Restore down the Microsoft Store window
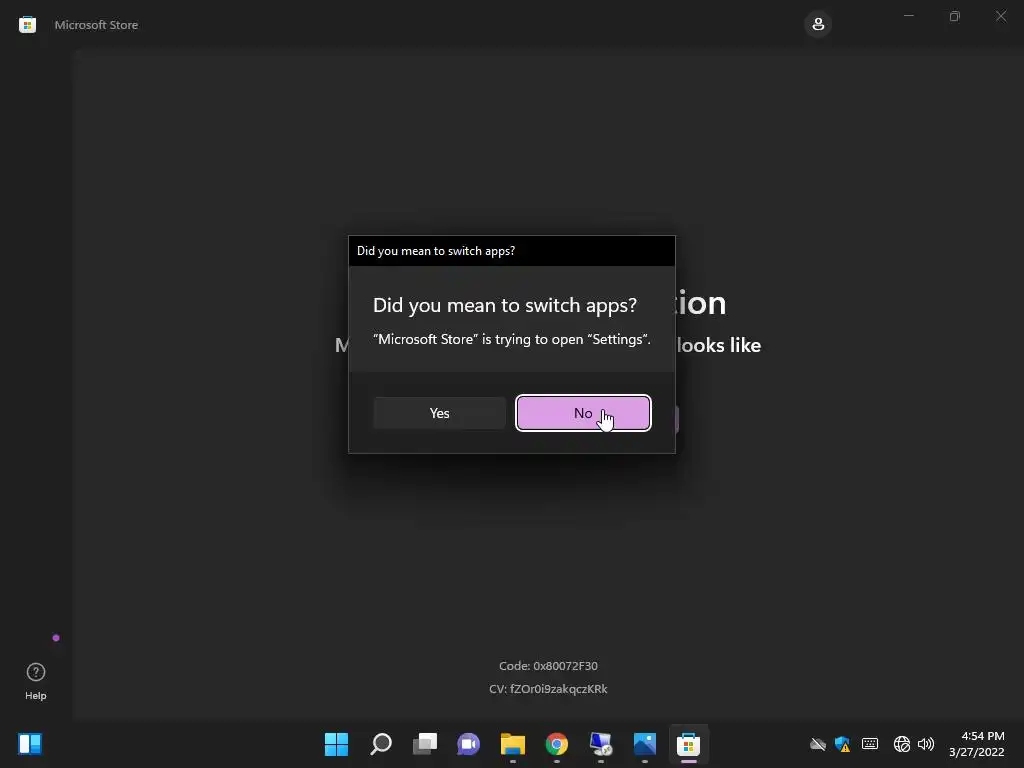The height and width of the screenshot is (768, 1024). 955,16
